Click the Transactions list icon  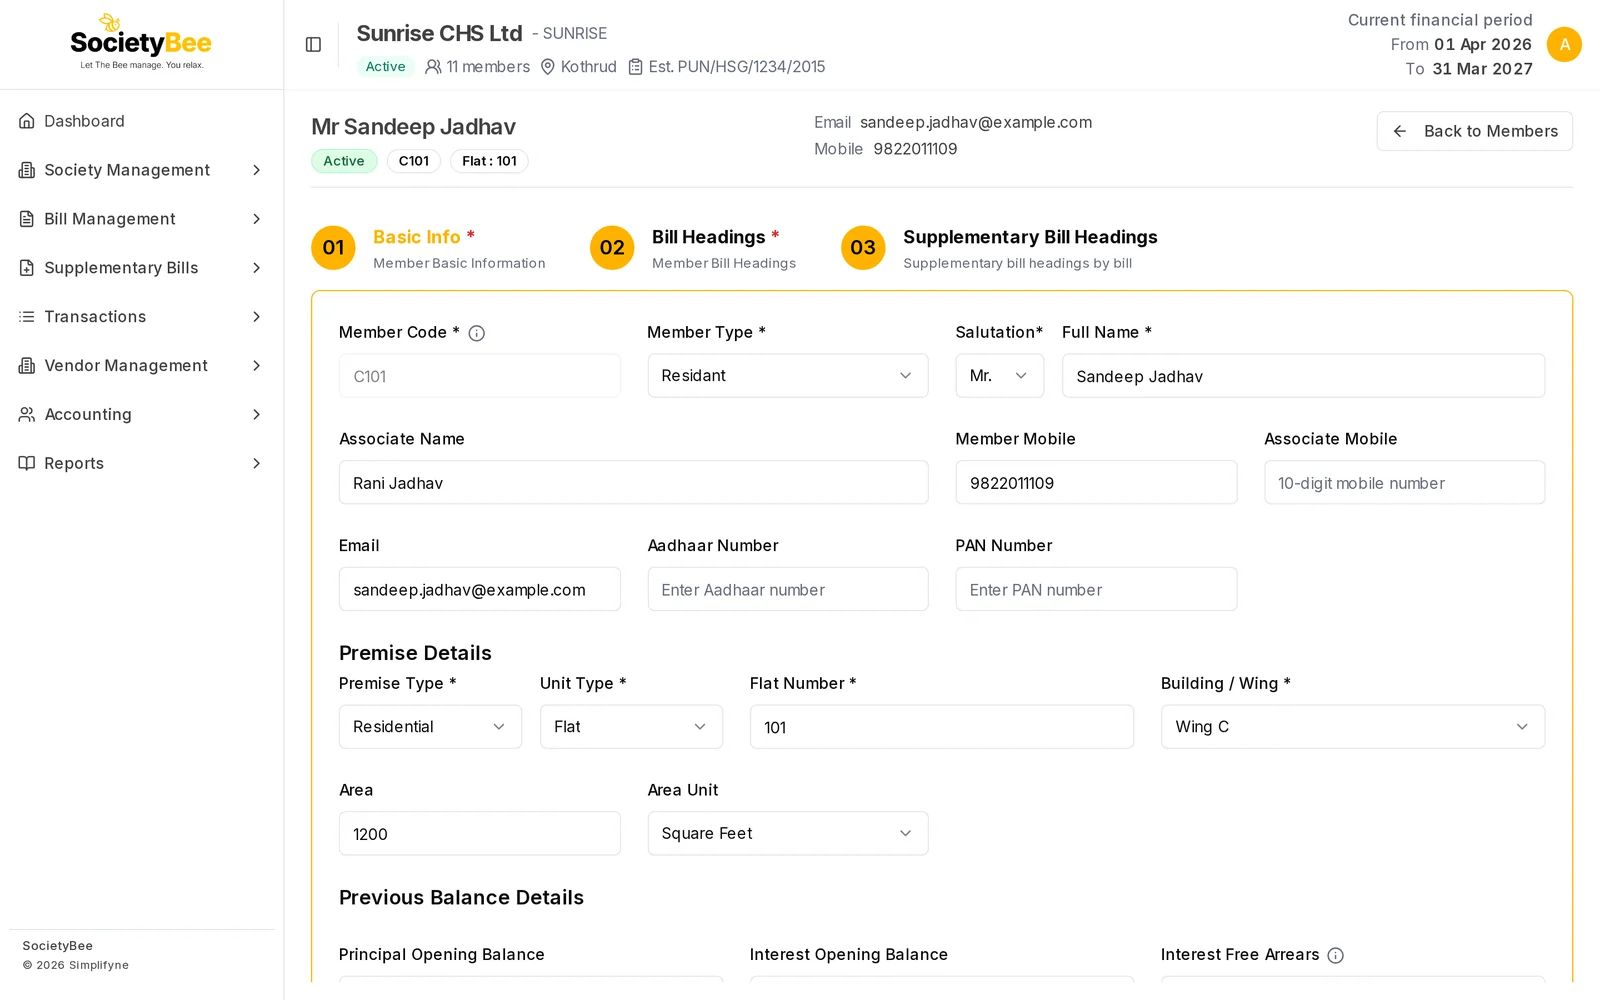pyautogui.click(x=27, y=317)
